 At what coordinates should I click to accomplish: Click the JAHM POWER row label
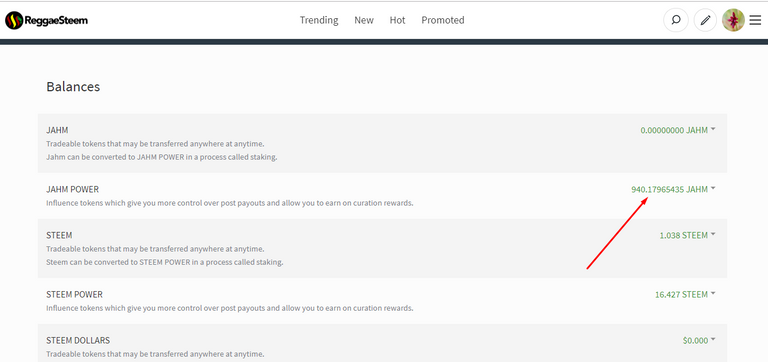pos(72,189)
